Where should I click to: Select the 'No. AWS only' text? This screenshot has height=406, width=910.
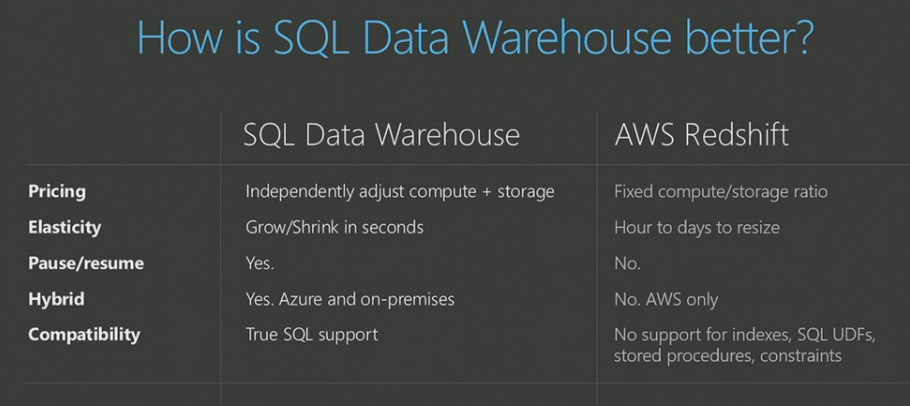(x=665, y=299)
